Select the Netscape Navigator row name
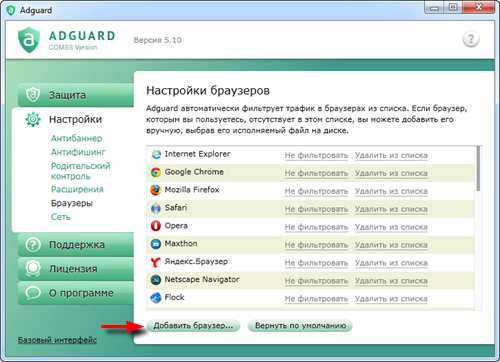Viewport: 500px width, 362px height. pyautogui.click(x=202, y=279)
